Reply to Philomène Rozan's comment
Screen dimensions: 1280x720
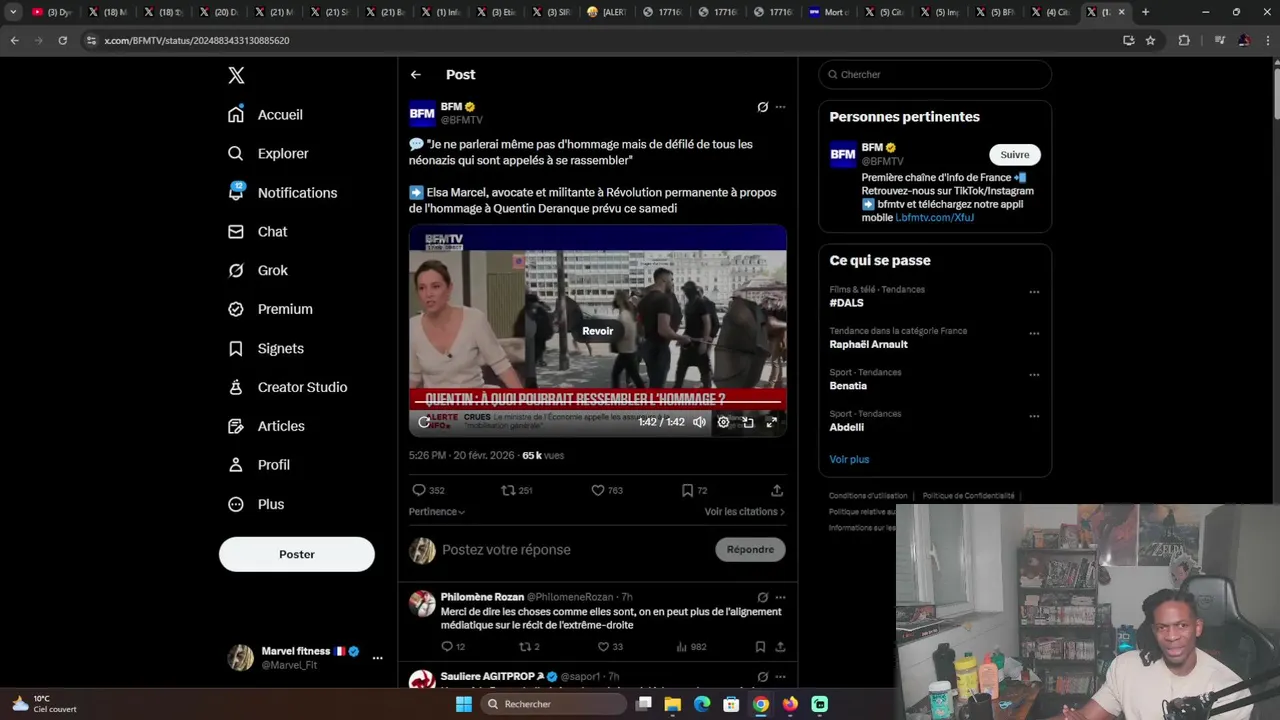[x=453, y=647]
